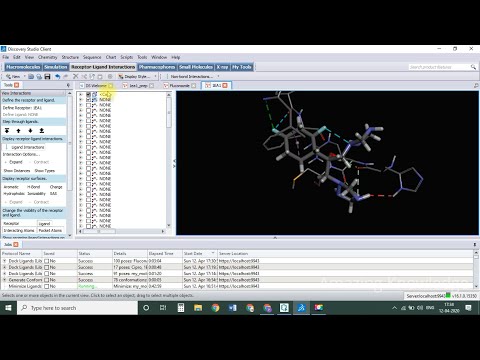This screenshot has width=480, height=360.
Task: Jump to the last ligand icon
Action: tap(42, 130)
